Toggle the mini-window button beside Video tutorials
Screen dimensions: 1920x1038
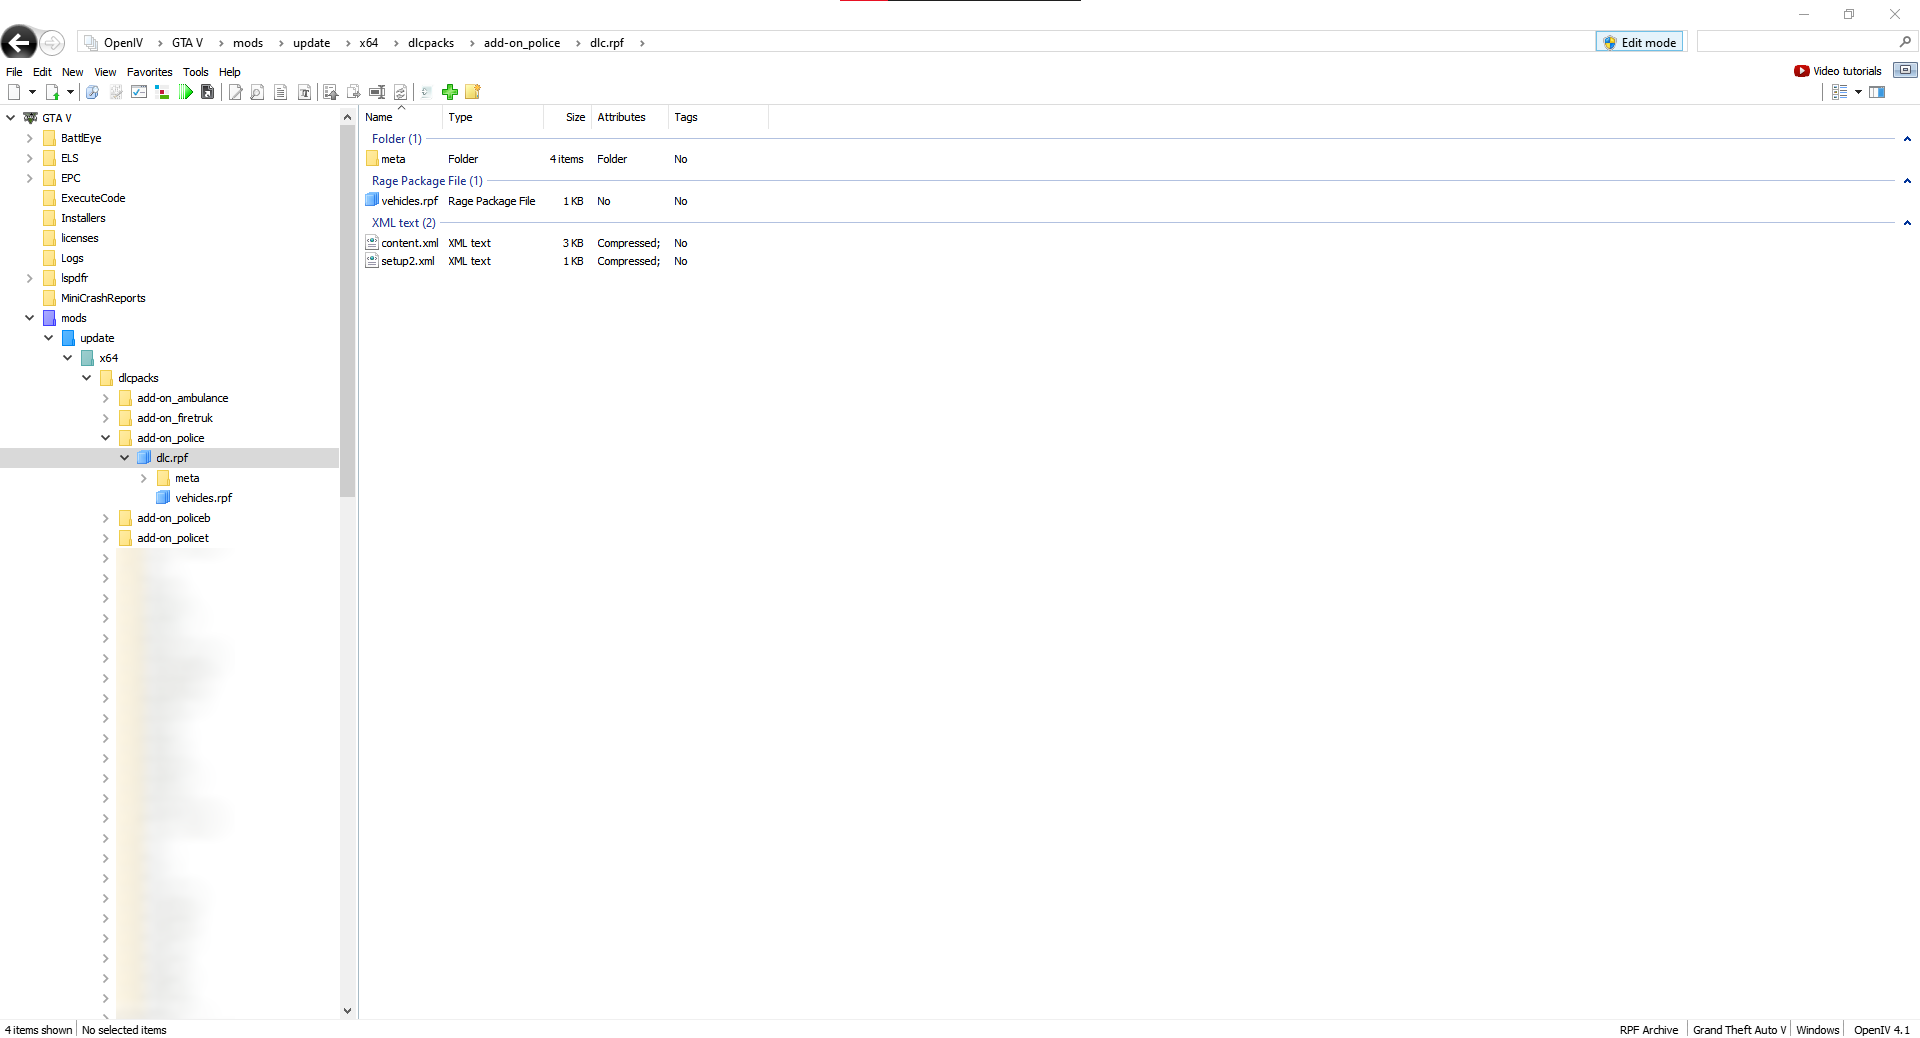1905,70
